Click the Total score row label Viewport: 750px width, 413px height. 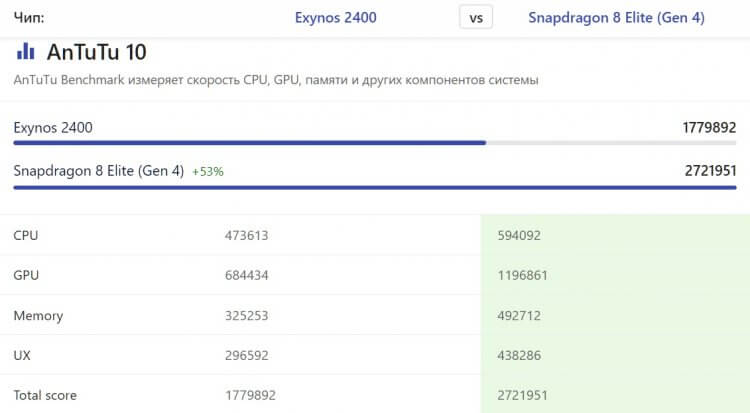point(45,395)
